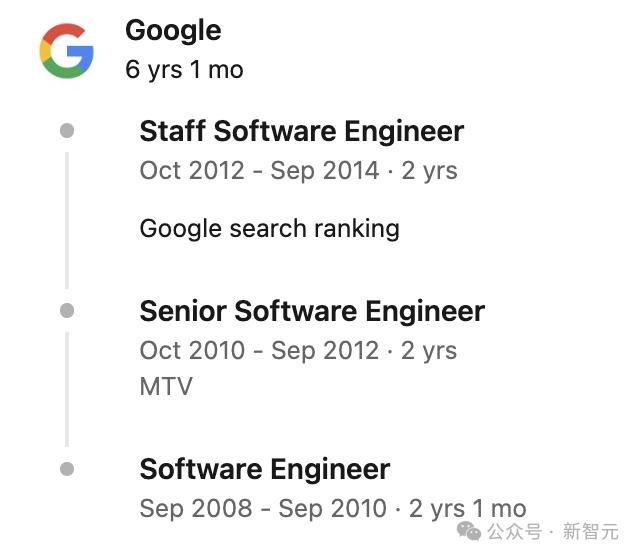The image size is (640, 558).
Task: Click timeline line below the Staff role dot
Action: pyautogui.click(x=67, y=220)
